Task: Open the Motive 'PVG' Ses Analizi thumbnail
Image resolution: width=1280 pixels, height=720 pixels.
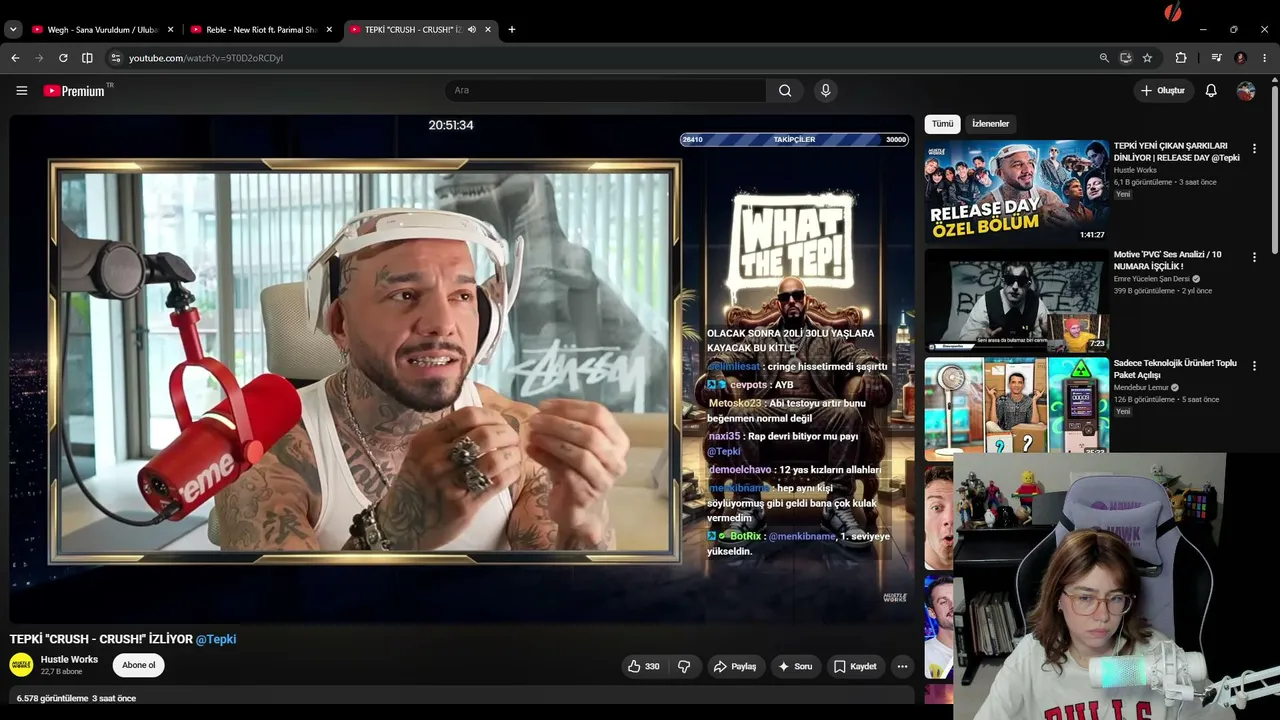Action: click(1016, 301)
